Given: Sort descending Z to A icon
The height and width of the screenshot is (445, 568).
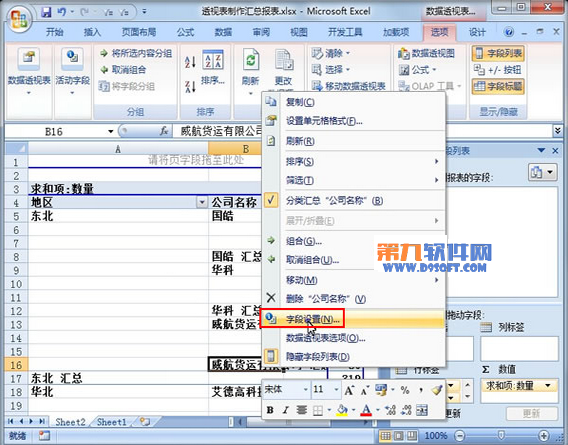Looking at the screenshot, I should [x=190, y=87].
